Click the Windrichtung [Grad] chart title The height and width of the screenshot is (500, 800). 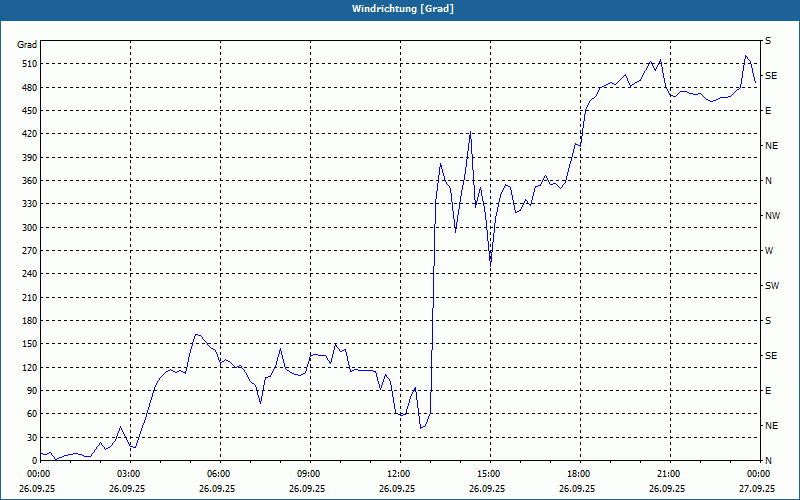click(400, 9)
